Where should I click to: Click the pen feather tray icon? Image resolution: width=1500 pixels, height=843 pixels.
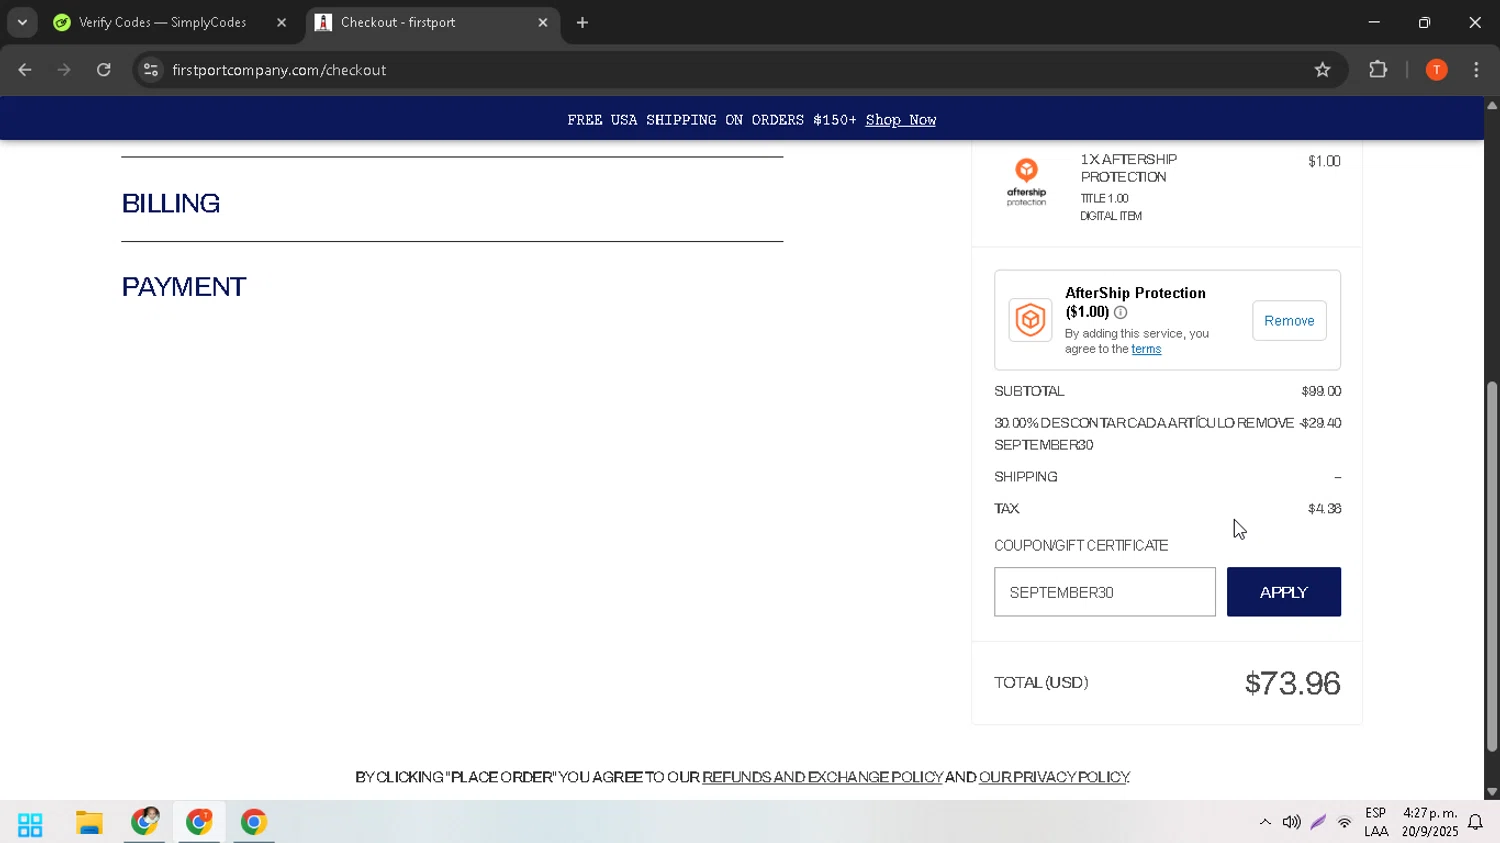[1318, 823]
